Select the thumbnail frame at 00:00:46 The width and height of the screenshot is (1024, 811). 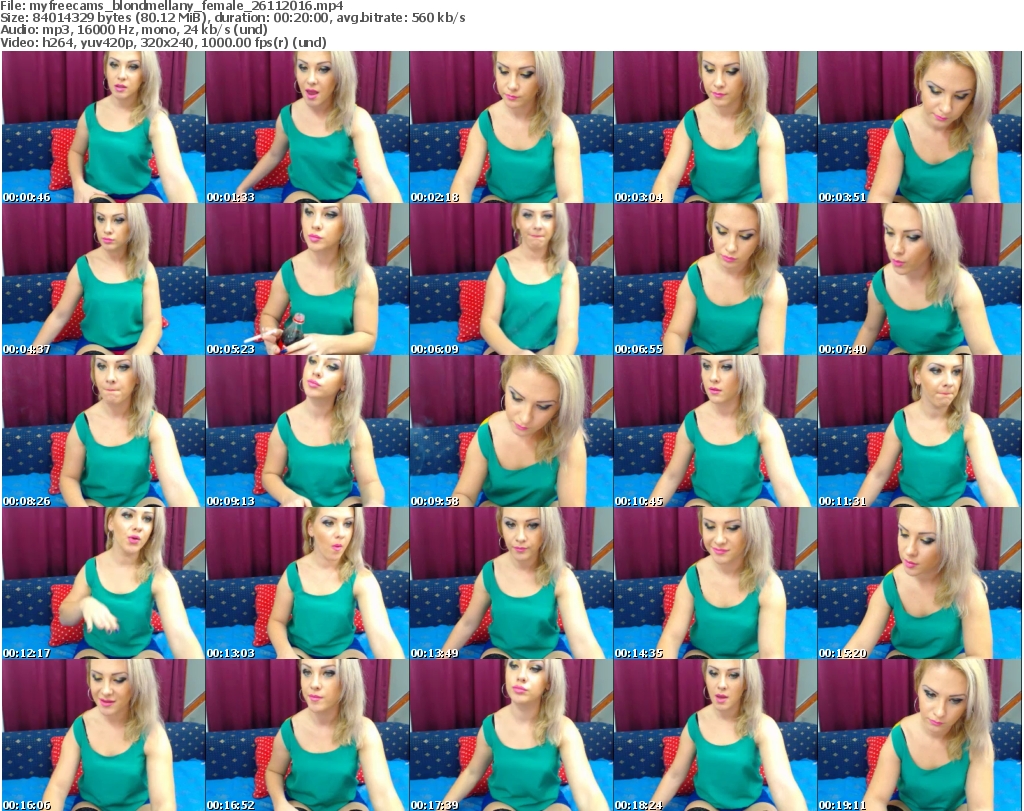pos(103,127)
